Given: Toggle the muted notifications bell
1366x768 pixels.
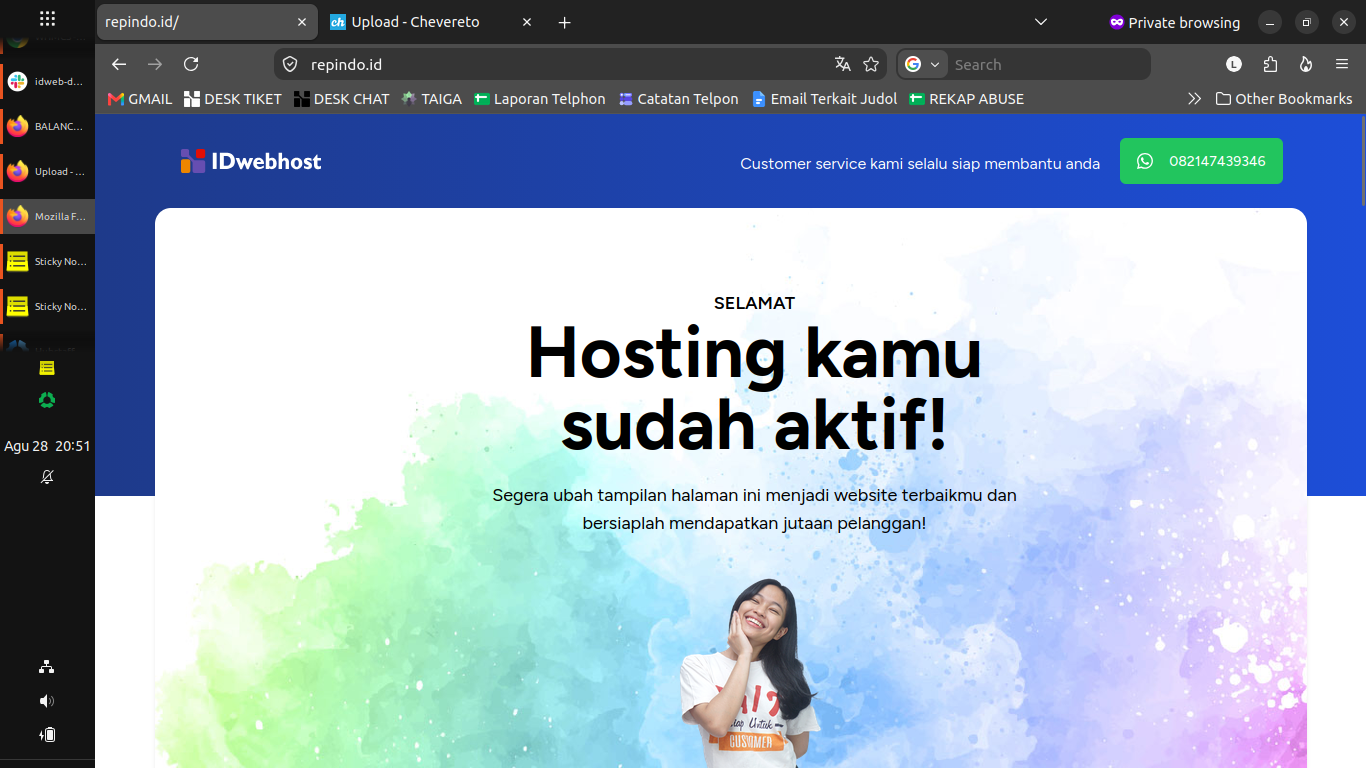Looking at the screenshot, I should click(x=47, y=477).
